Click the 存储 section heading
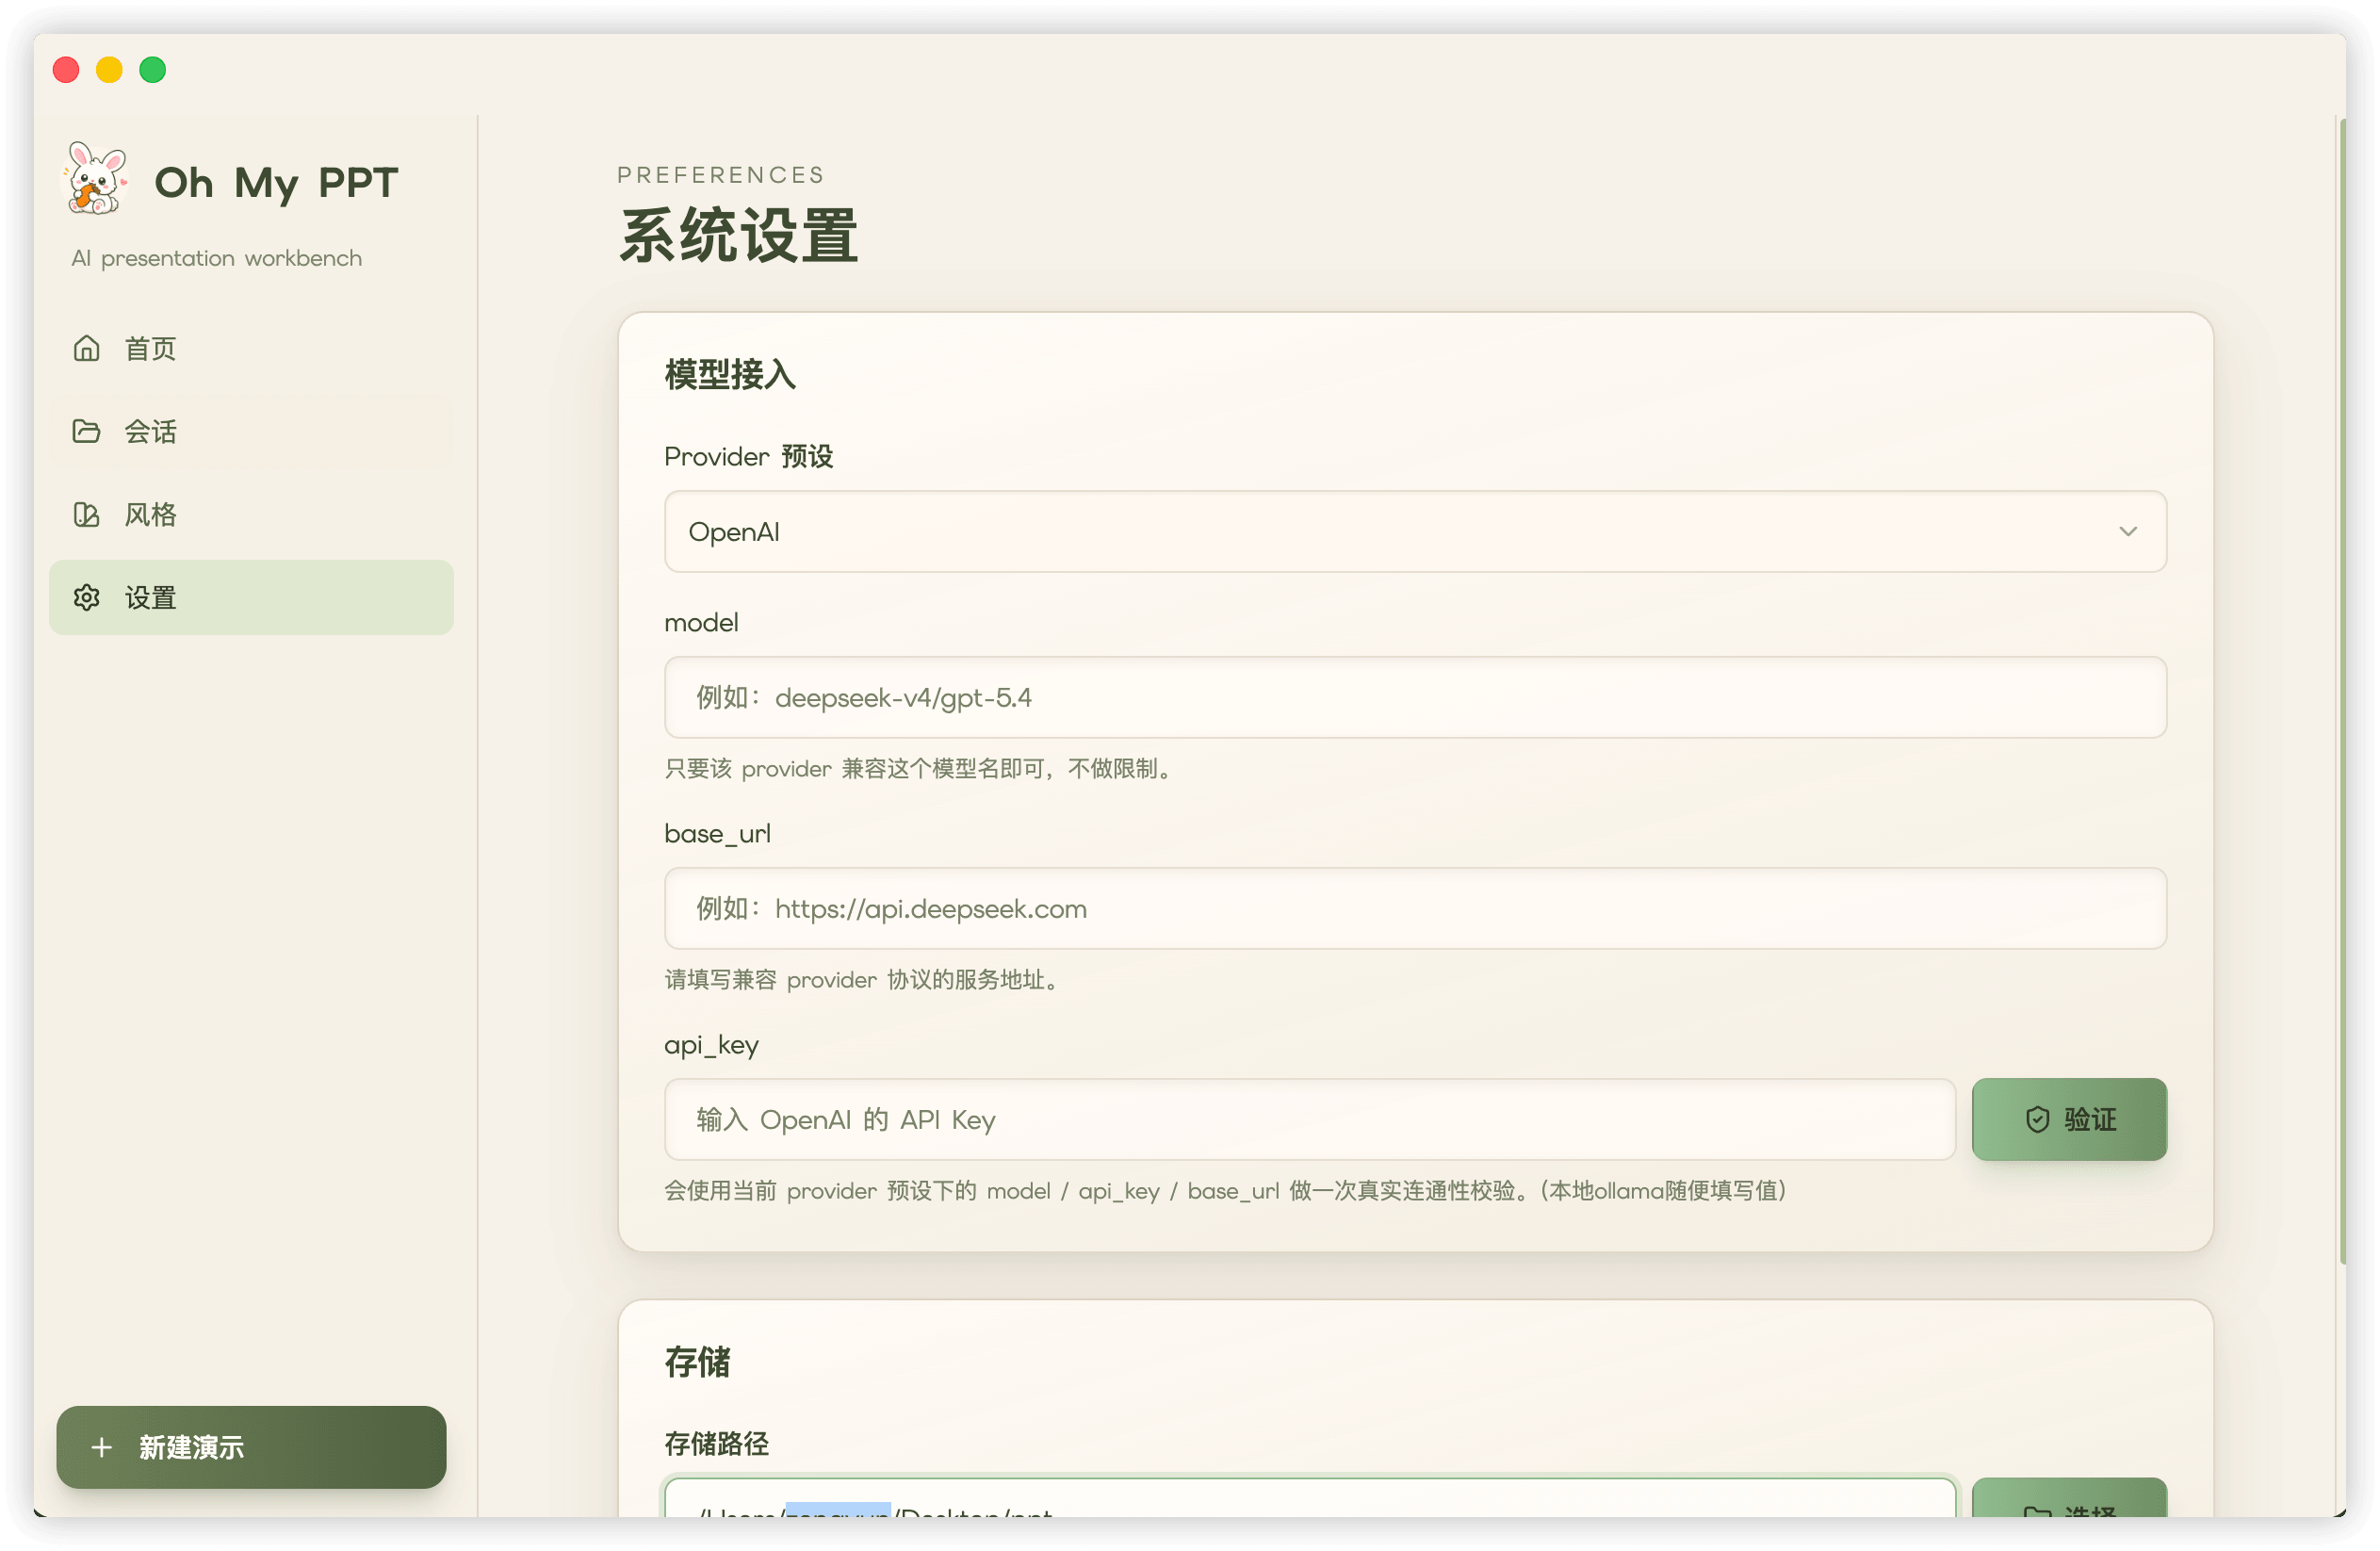 click(698, 1362)
